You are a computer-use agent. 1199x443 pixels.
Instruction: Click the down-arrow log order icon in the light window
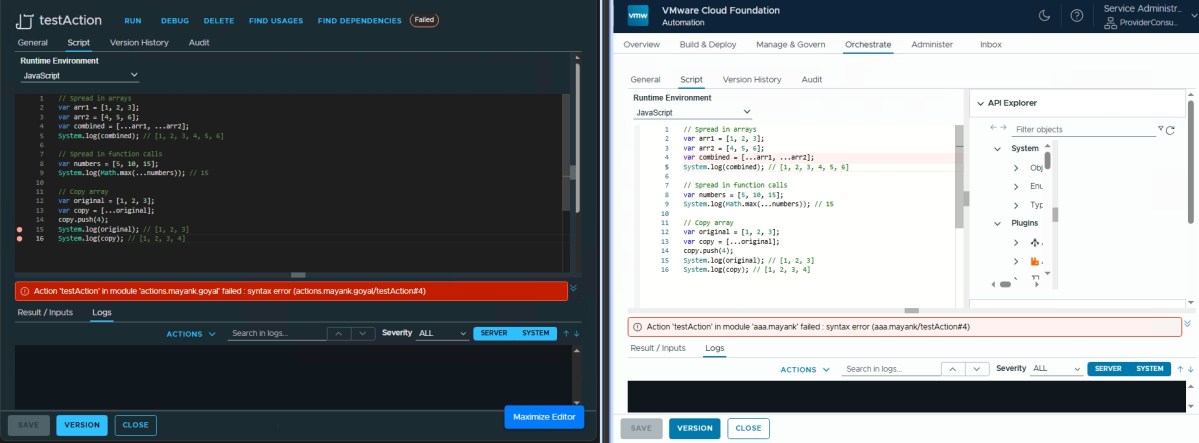(1190, 369)
